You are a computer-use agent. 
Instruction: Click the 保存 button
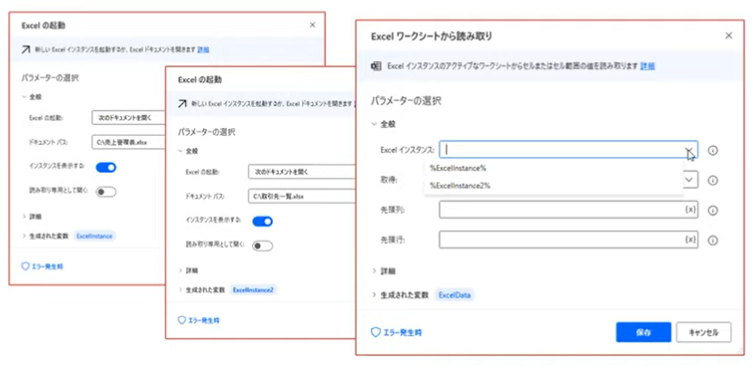tap(643, 332)
